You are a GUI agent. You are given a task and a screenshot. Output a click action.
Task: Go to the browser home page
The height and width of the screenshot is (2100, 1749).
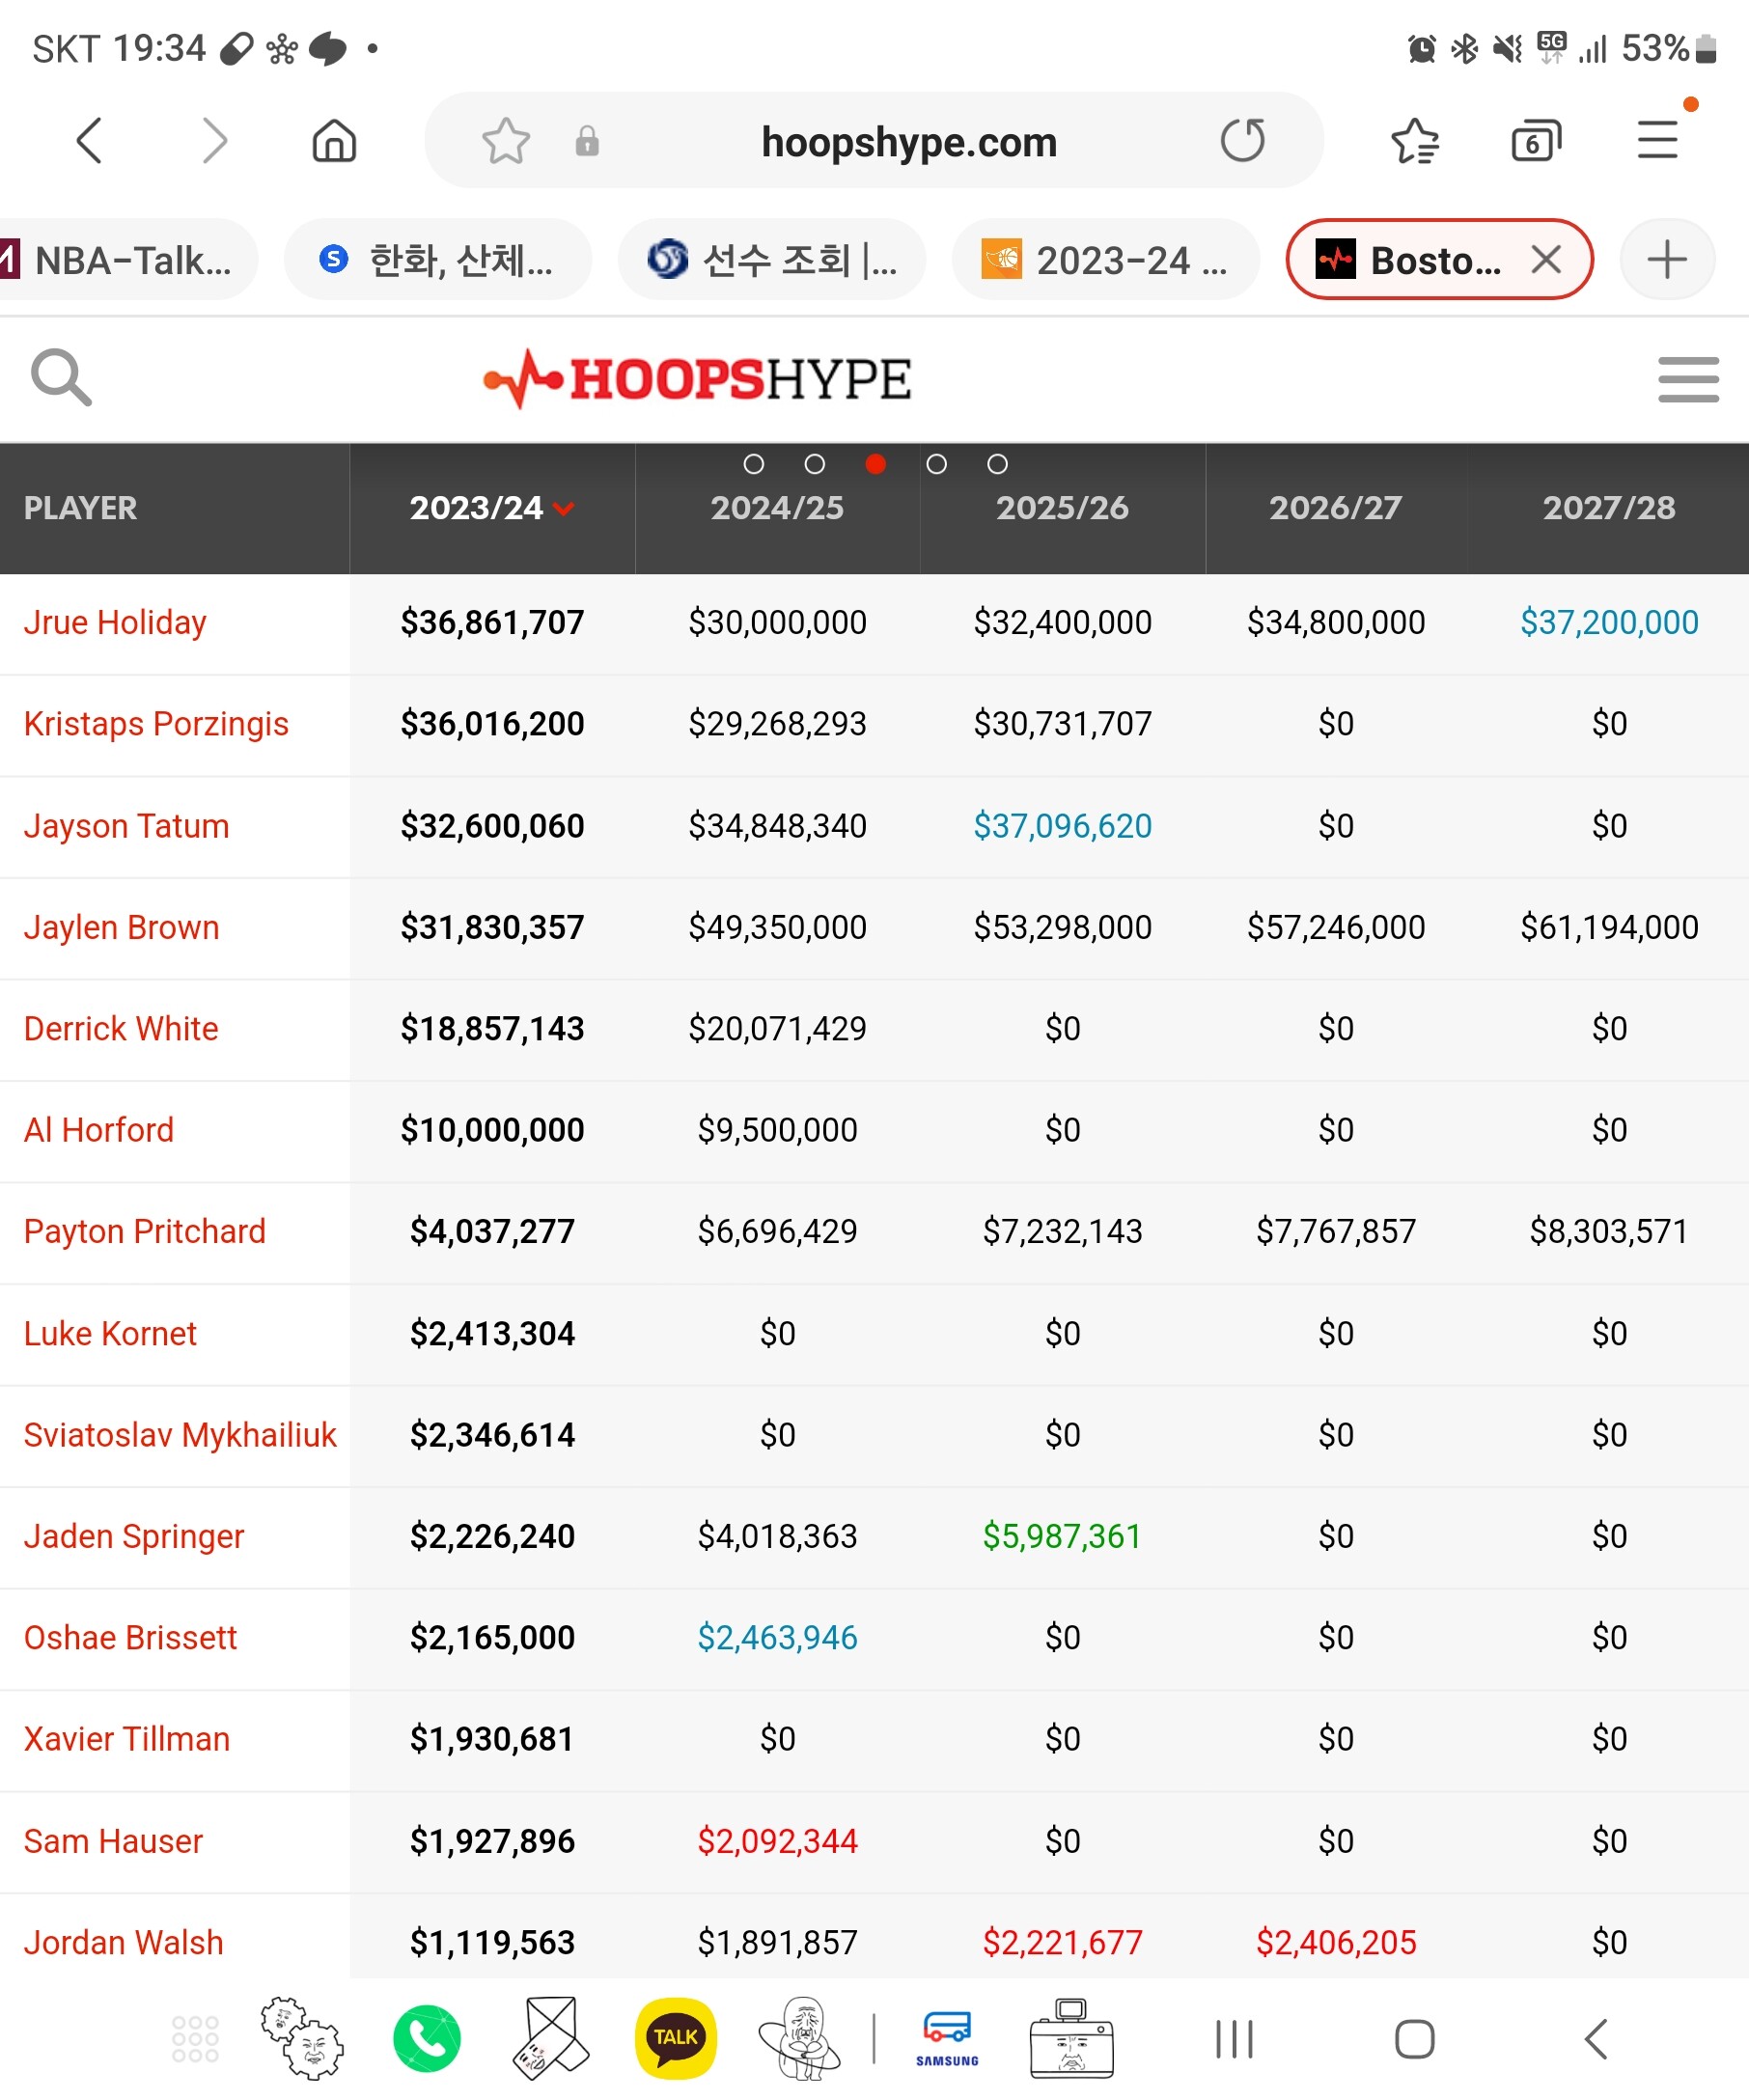point(334,141)
